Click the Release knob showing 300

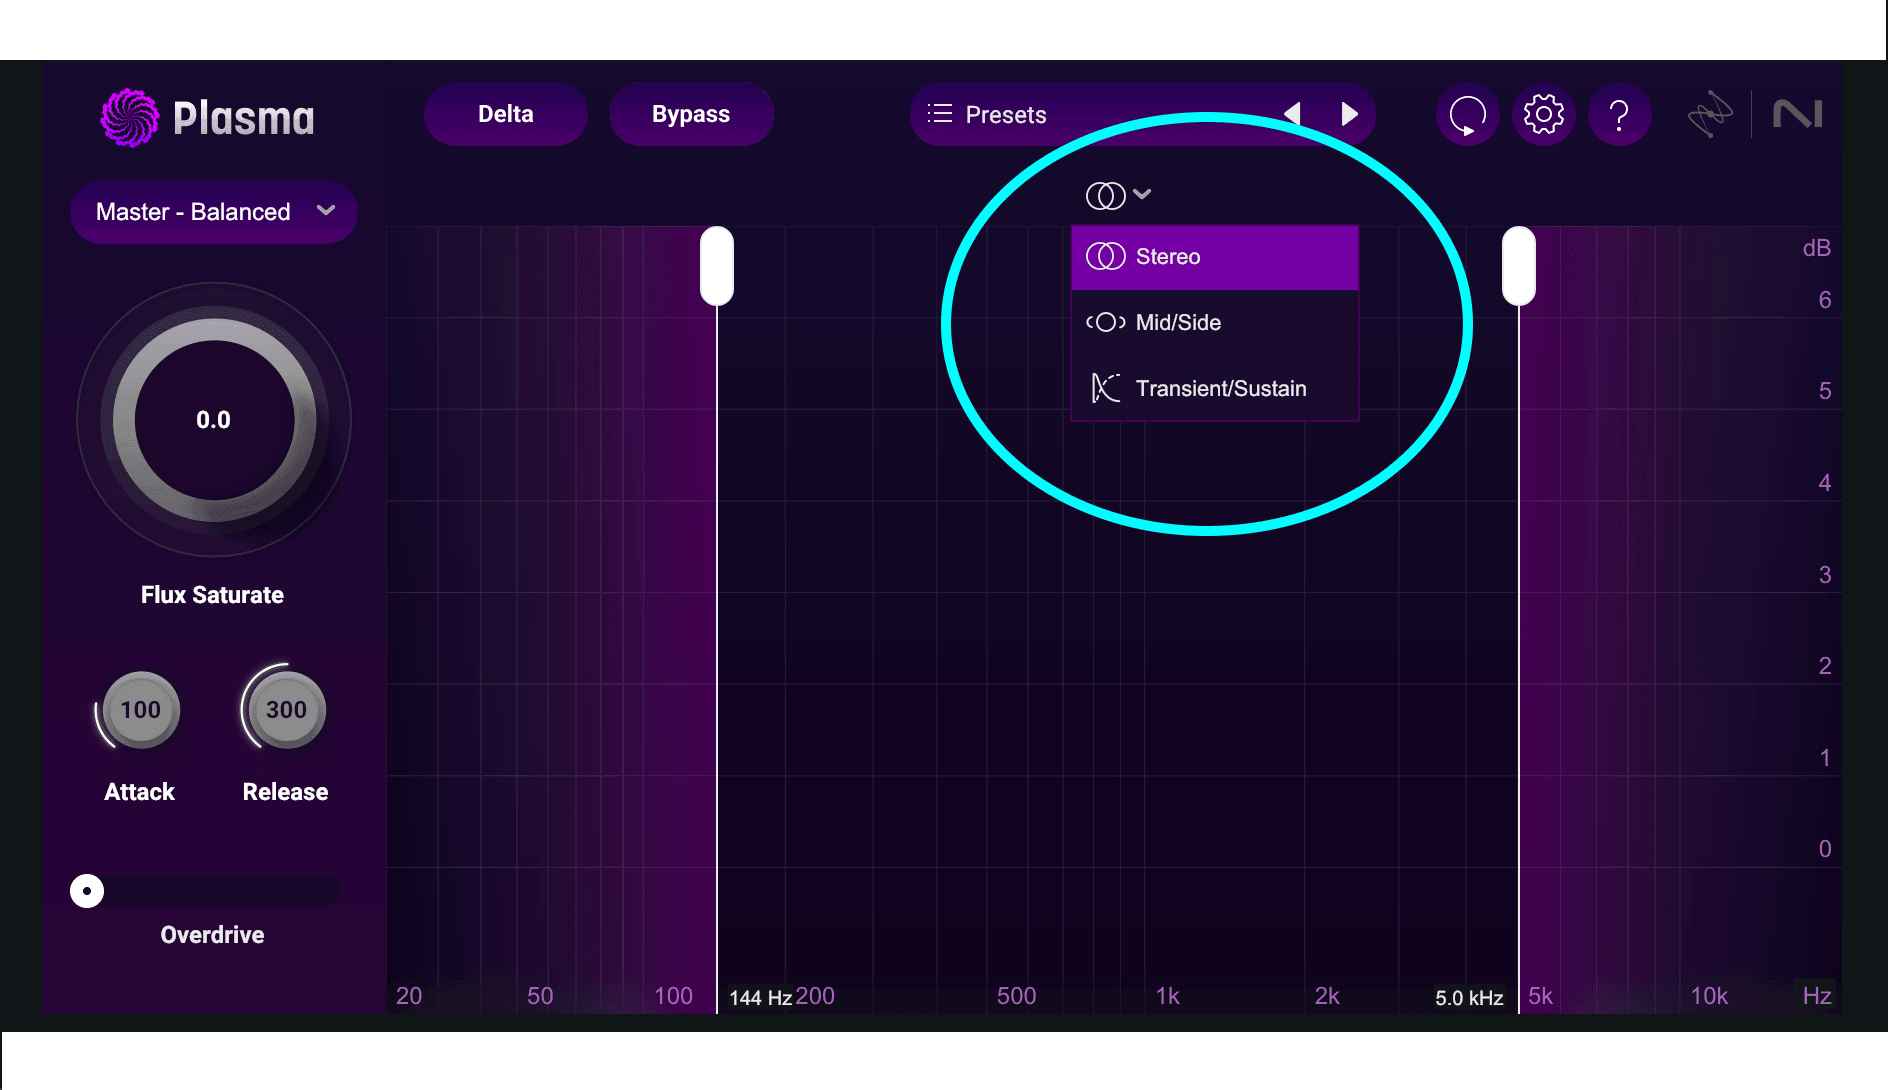286,710
